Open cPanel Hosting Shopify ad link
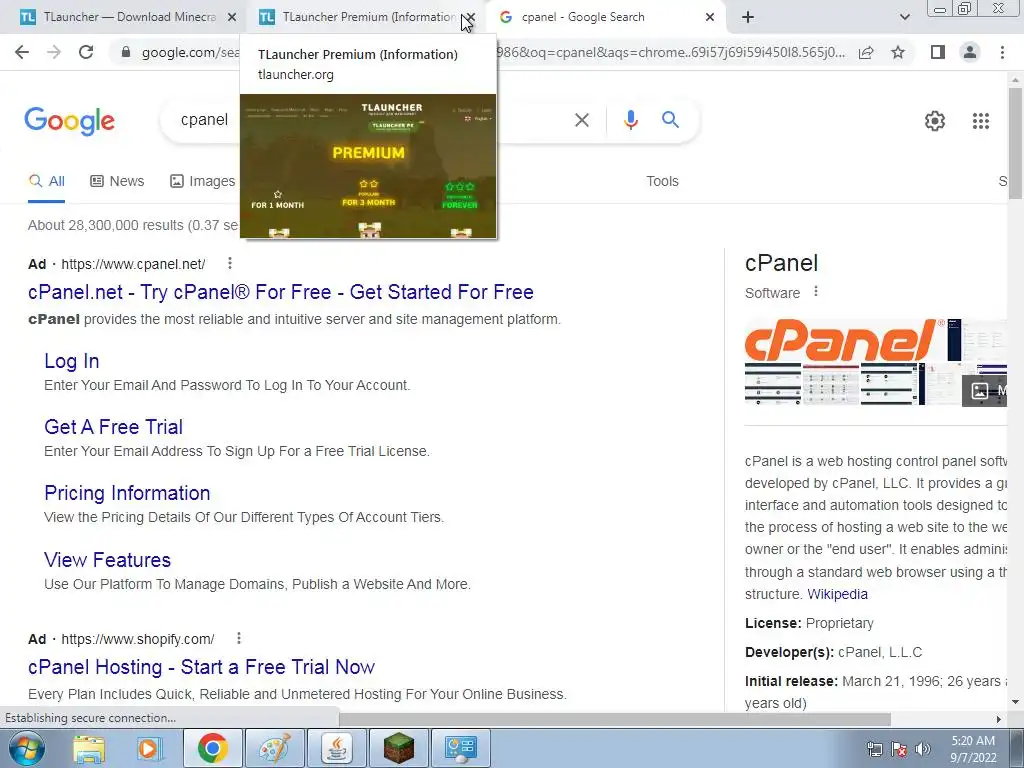The width and height of the screenshot is (1024, 768). (x=201, y=667)
